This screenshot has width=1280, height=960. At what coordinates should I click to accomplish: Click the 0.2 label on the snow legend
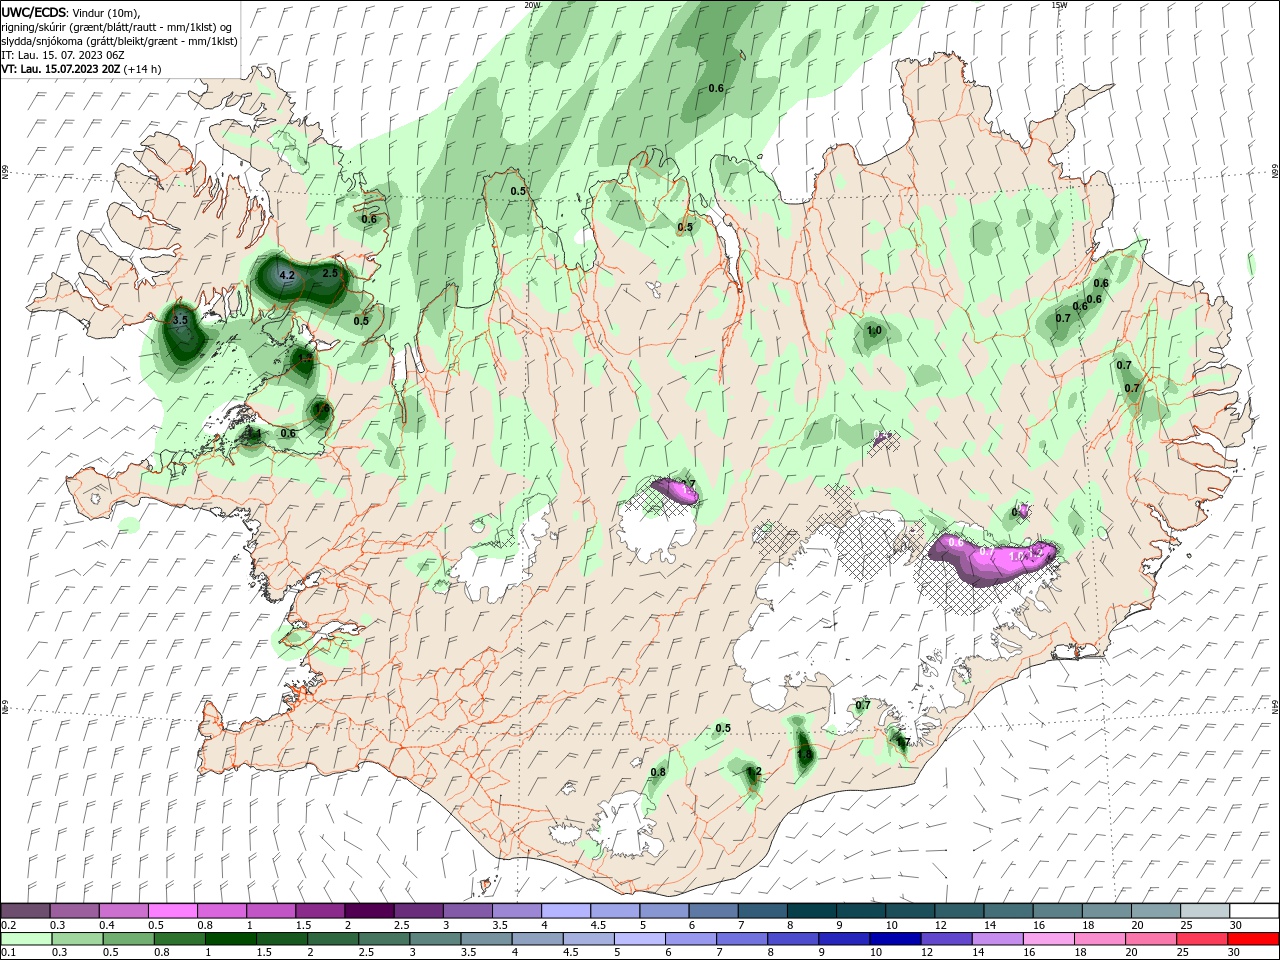[8, 925]
